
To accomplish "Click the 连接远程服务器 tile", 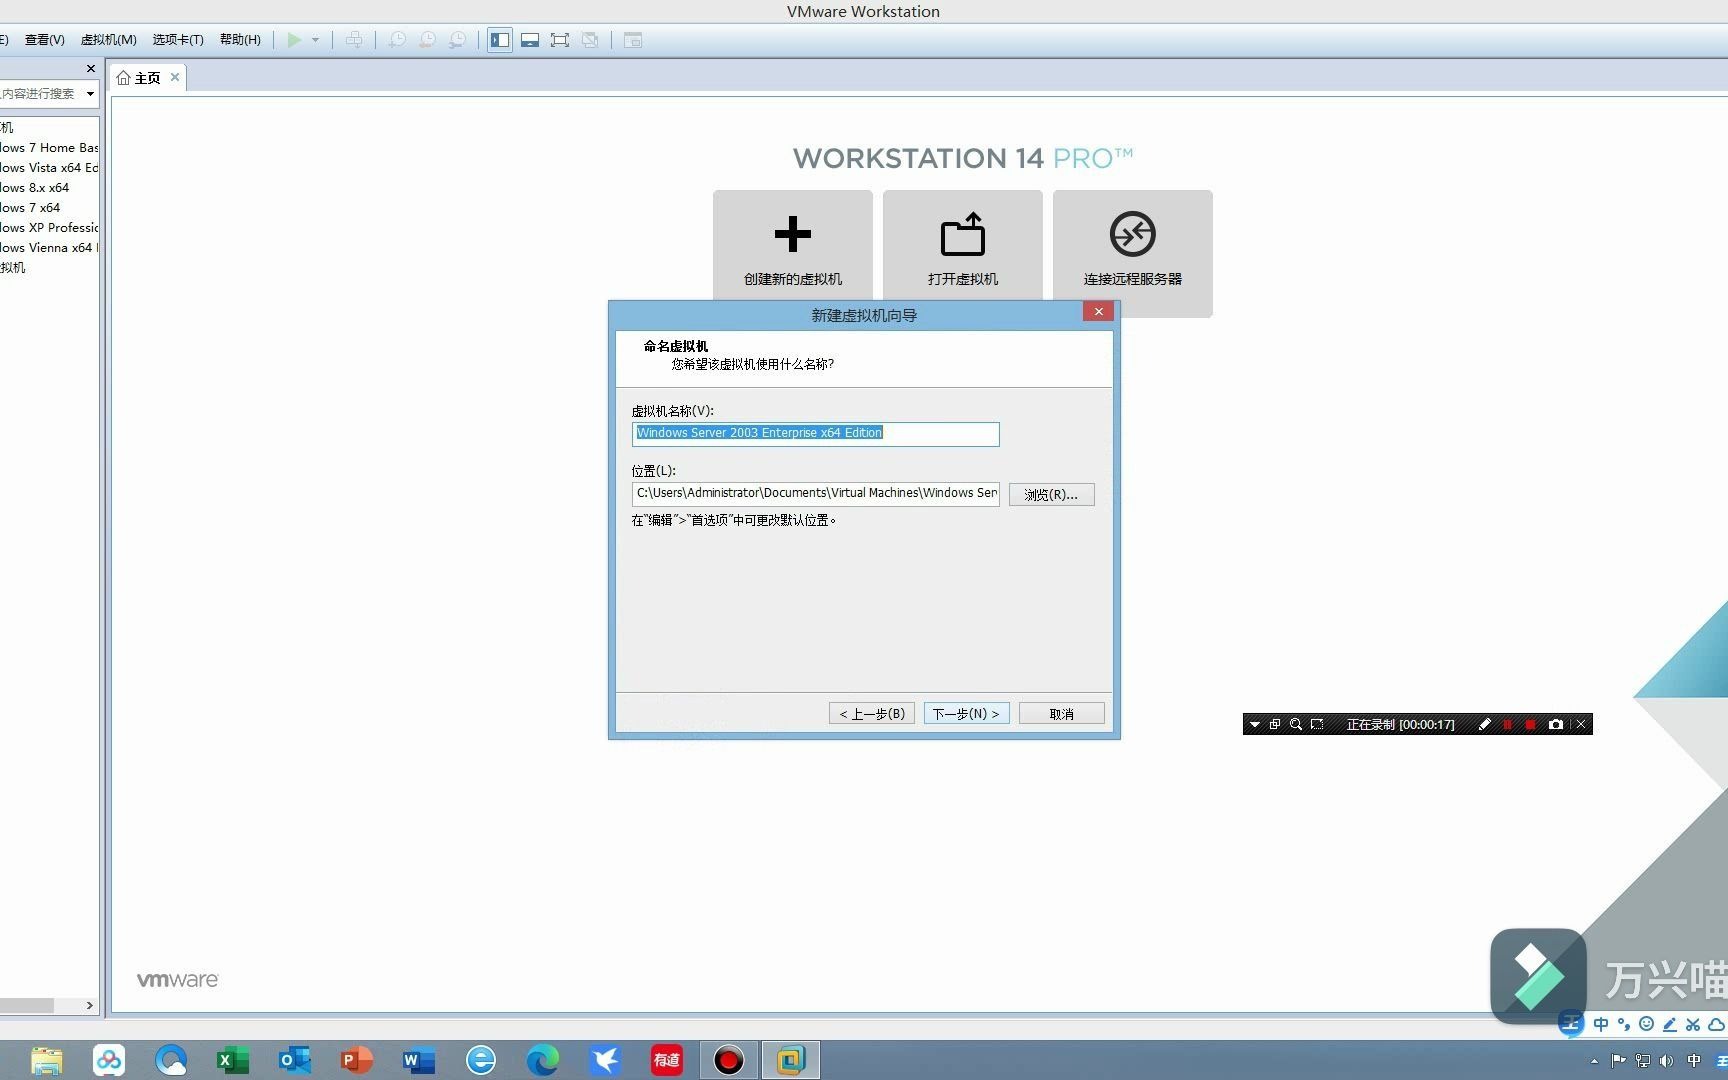I will click(x=1132, y=254).
